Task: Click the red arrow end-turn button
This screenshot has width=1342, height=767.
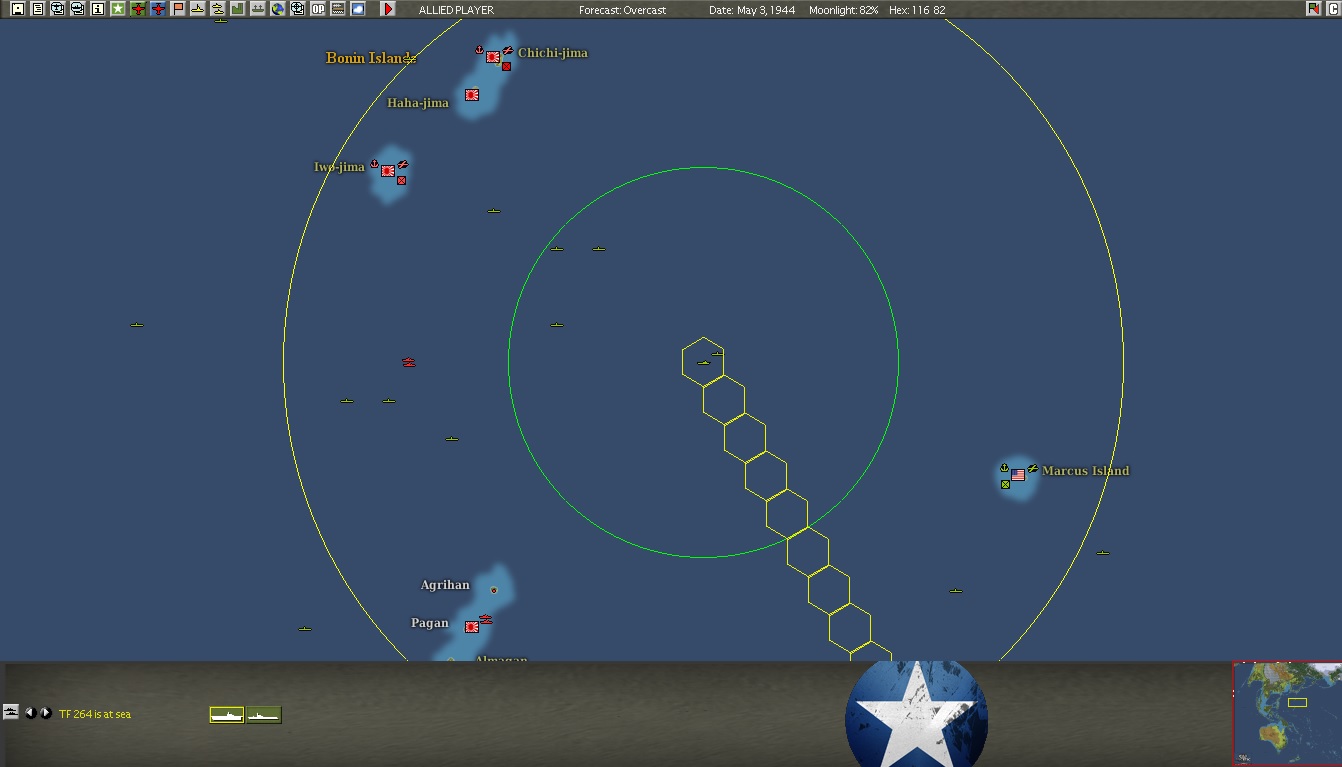Action: click(x=389, y=9)
